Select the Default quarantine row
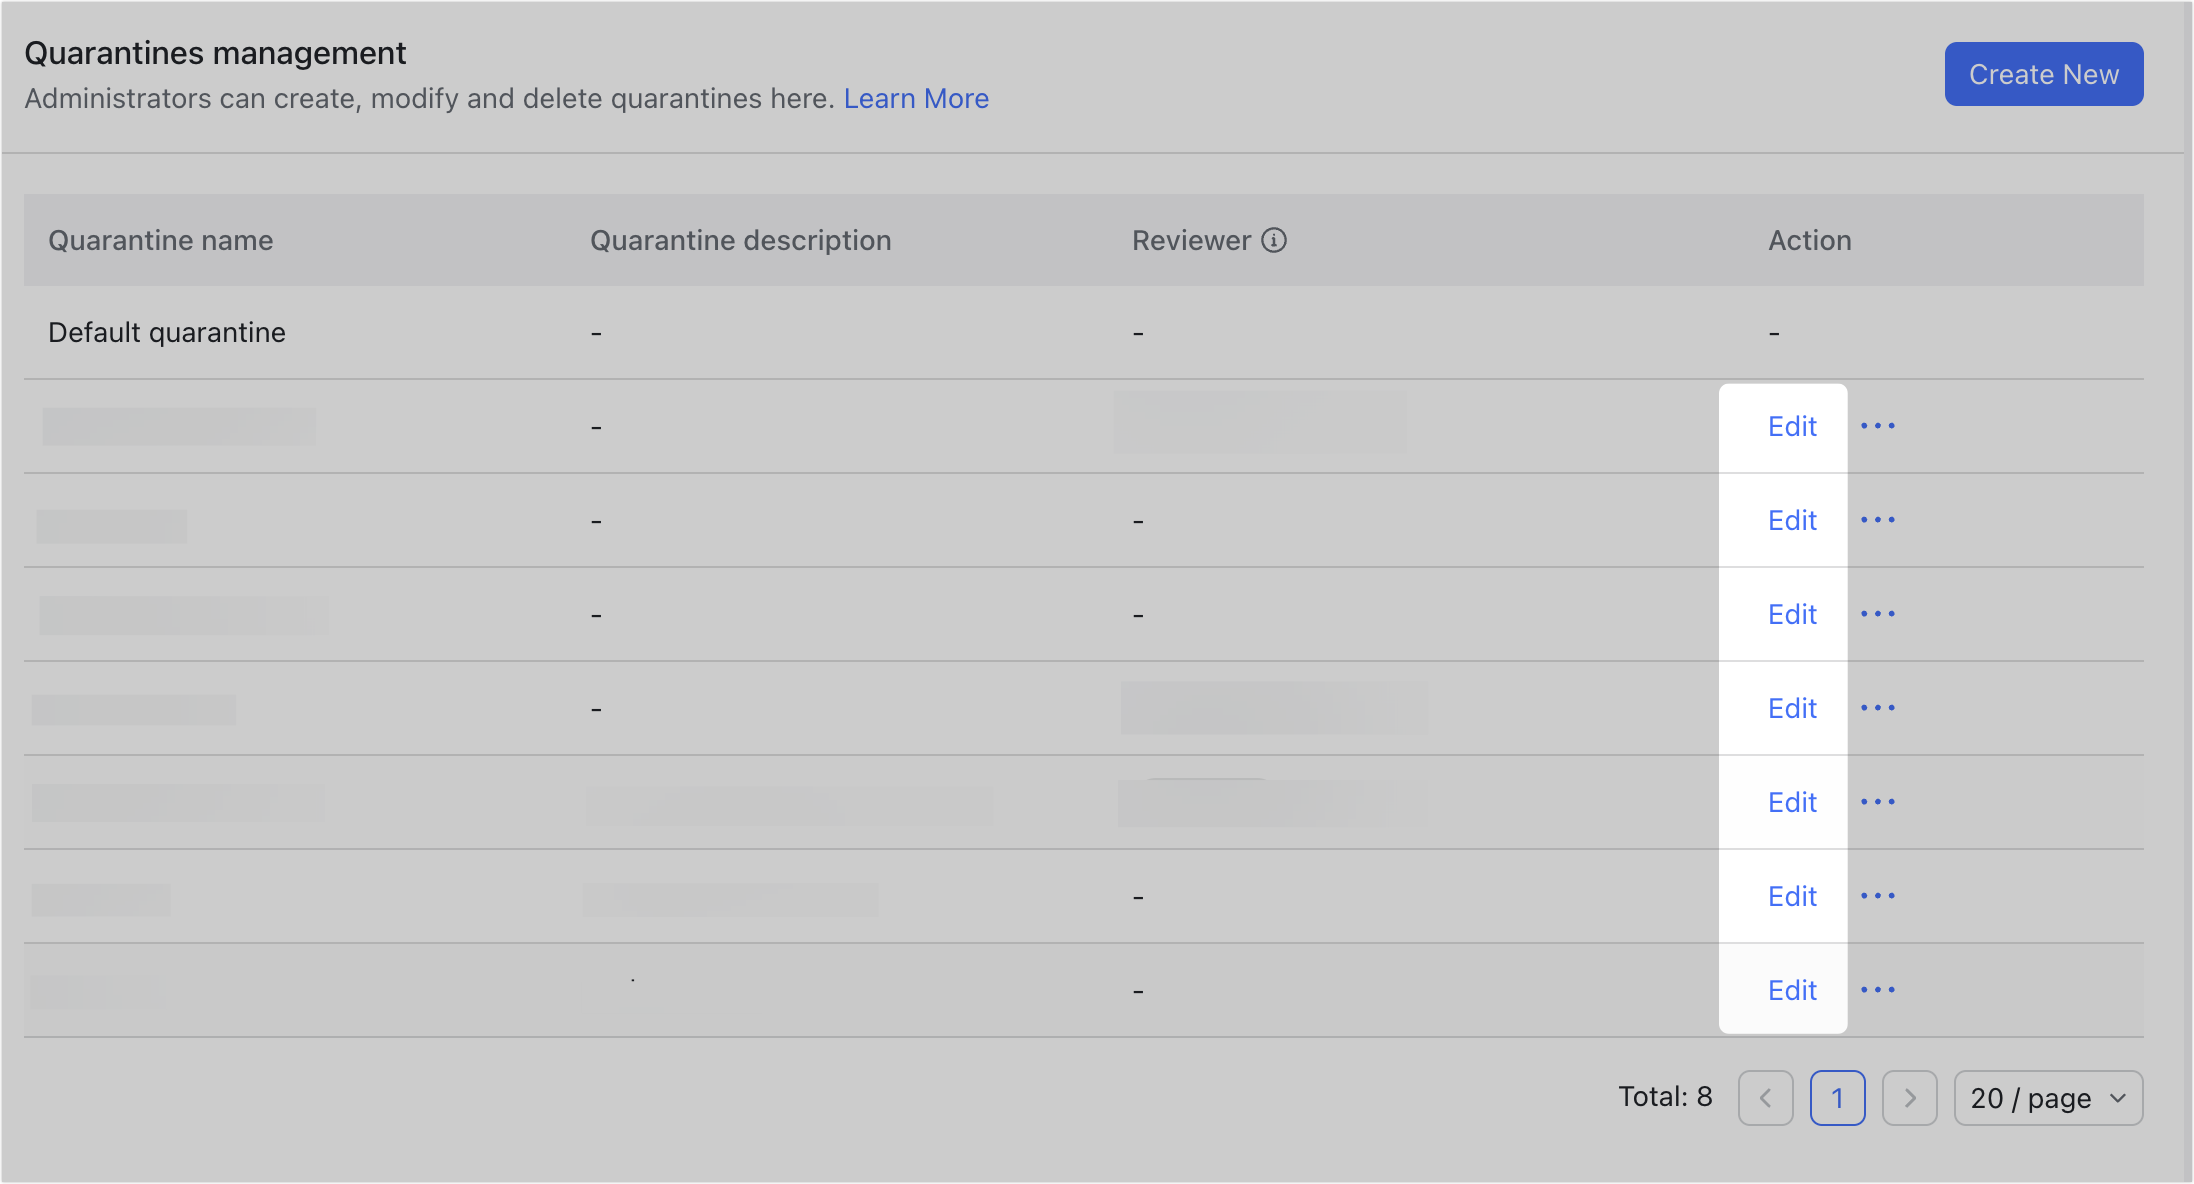 click(167, 331)
